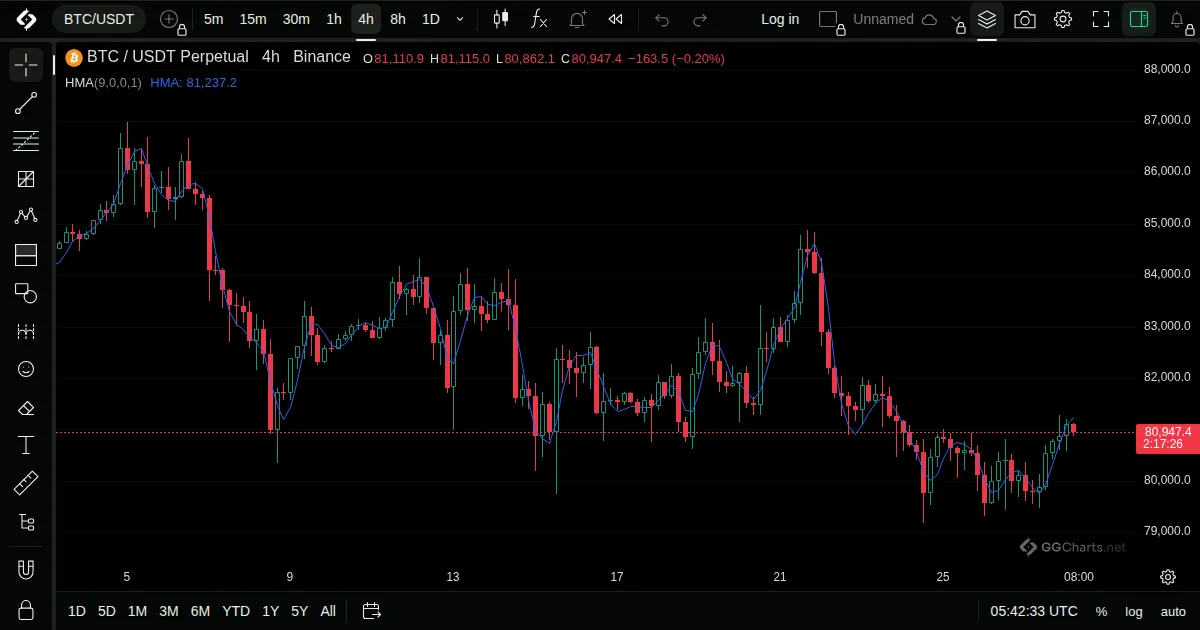
Task: Enter fullscreen mode
Action: click(x=1101, y=19)
